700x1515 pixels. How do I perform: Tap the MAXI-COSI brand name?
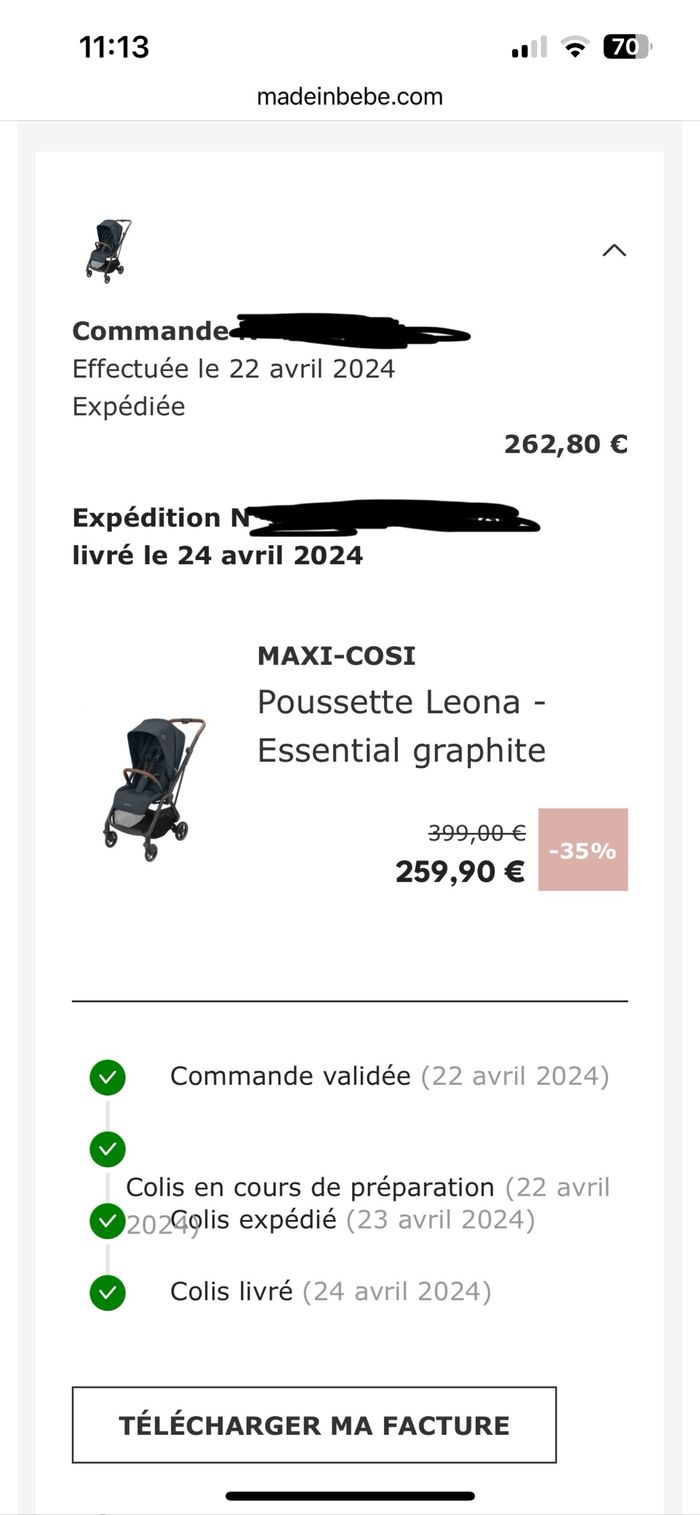tap(336, 656)
